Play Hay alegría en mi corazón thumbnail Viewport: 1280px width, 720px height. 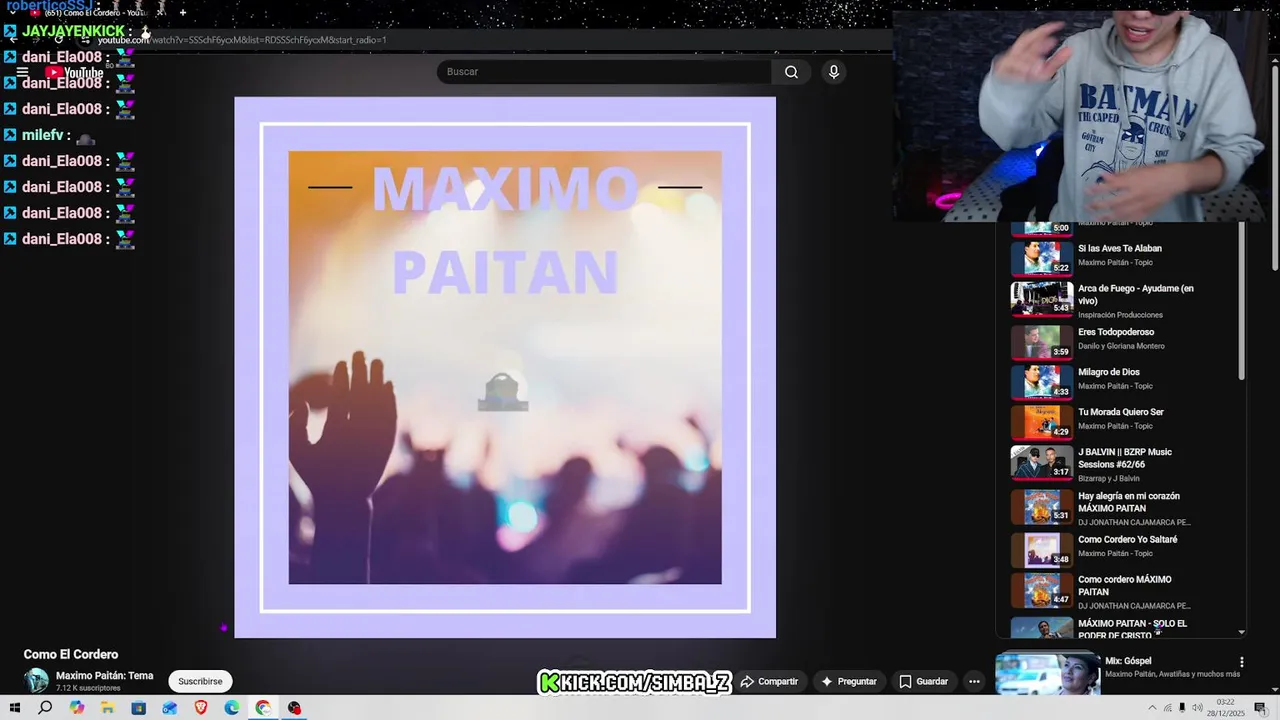coord(1041,505)
